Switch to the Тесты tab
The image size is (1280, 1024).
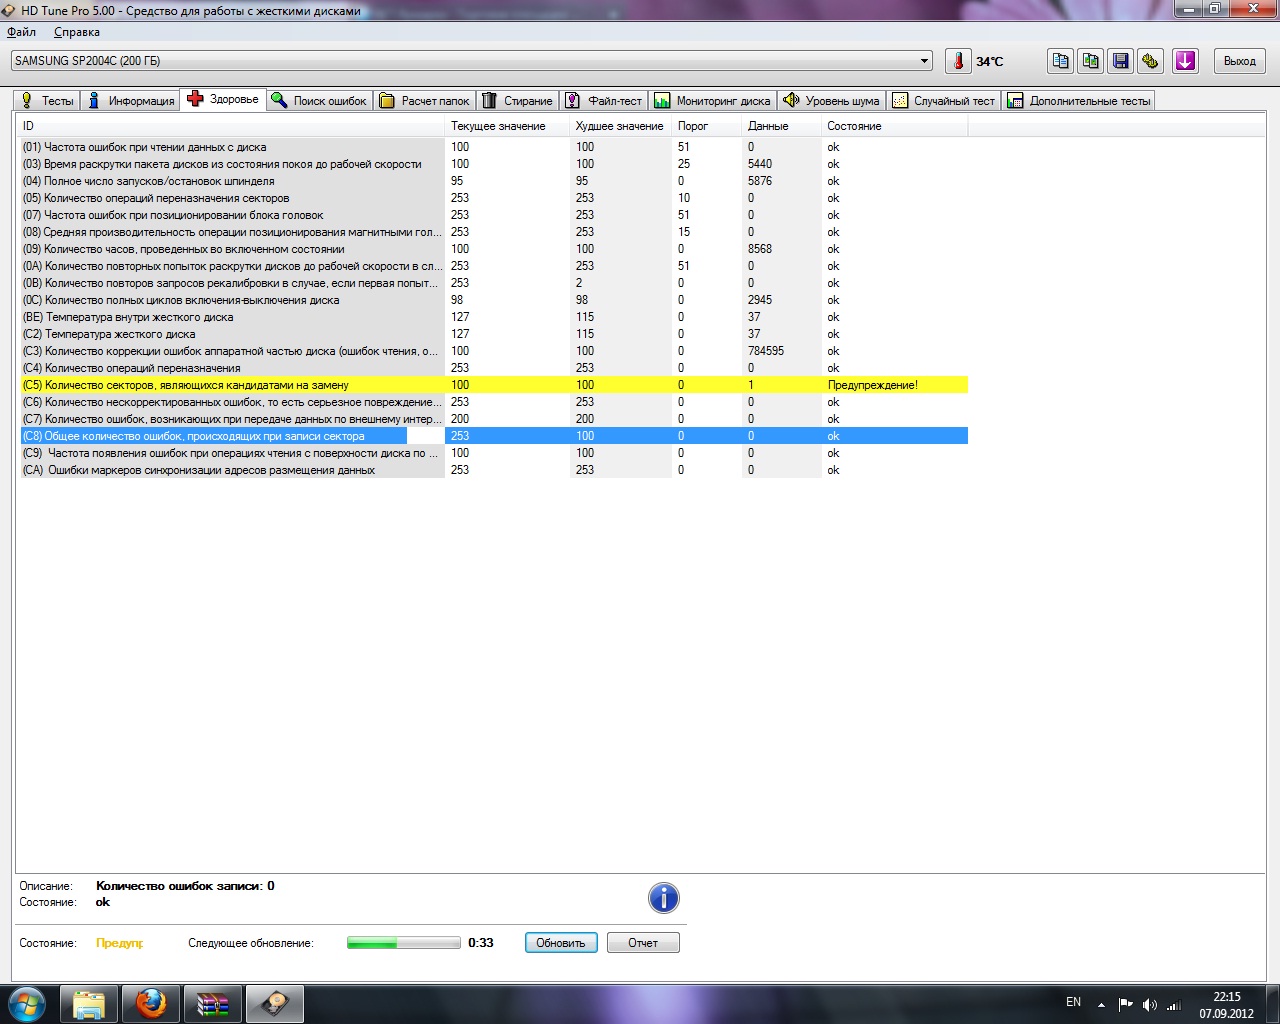[x=47, y=101]
